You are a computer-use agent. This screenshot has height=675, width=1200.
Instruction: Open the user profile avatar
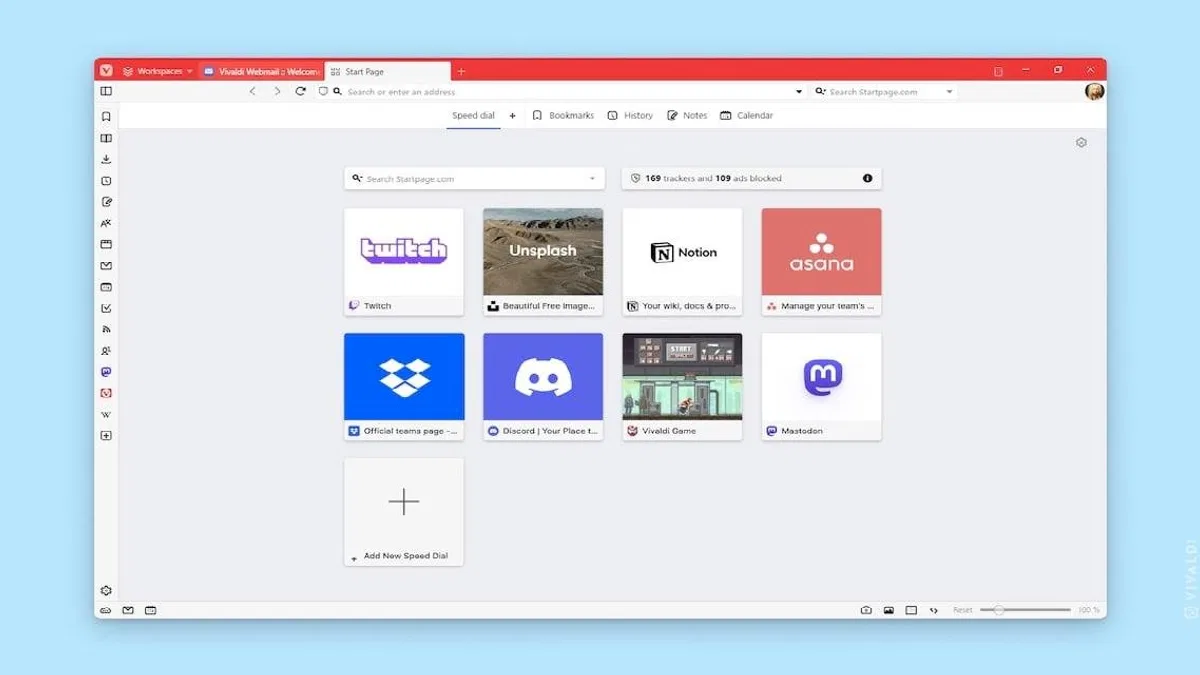[x=1095, y=91]
